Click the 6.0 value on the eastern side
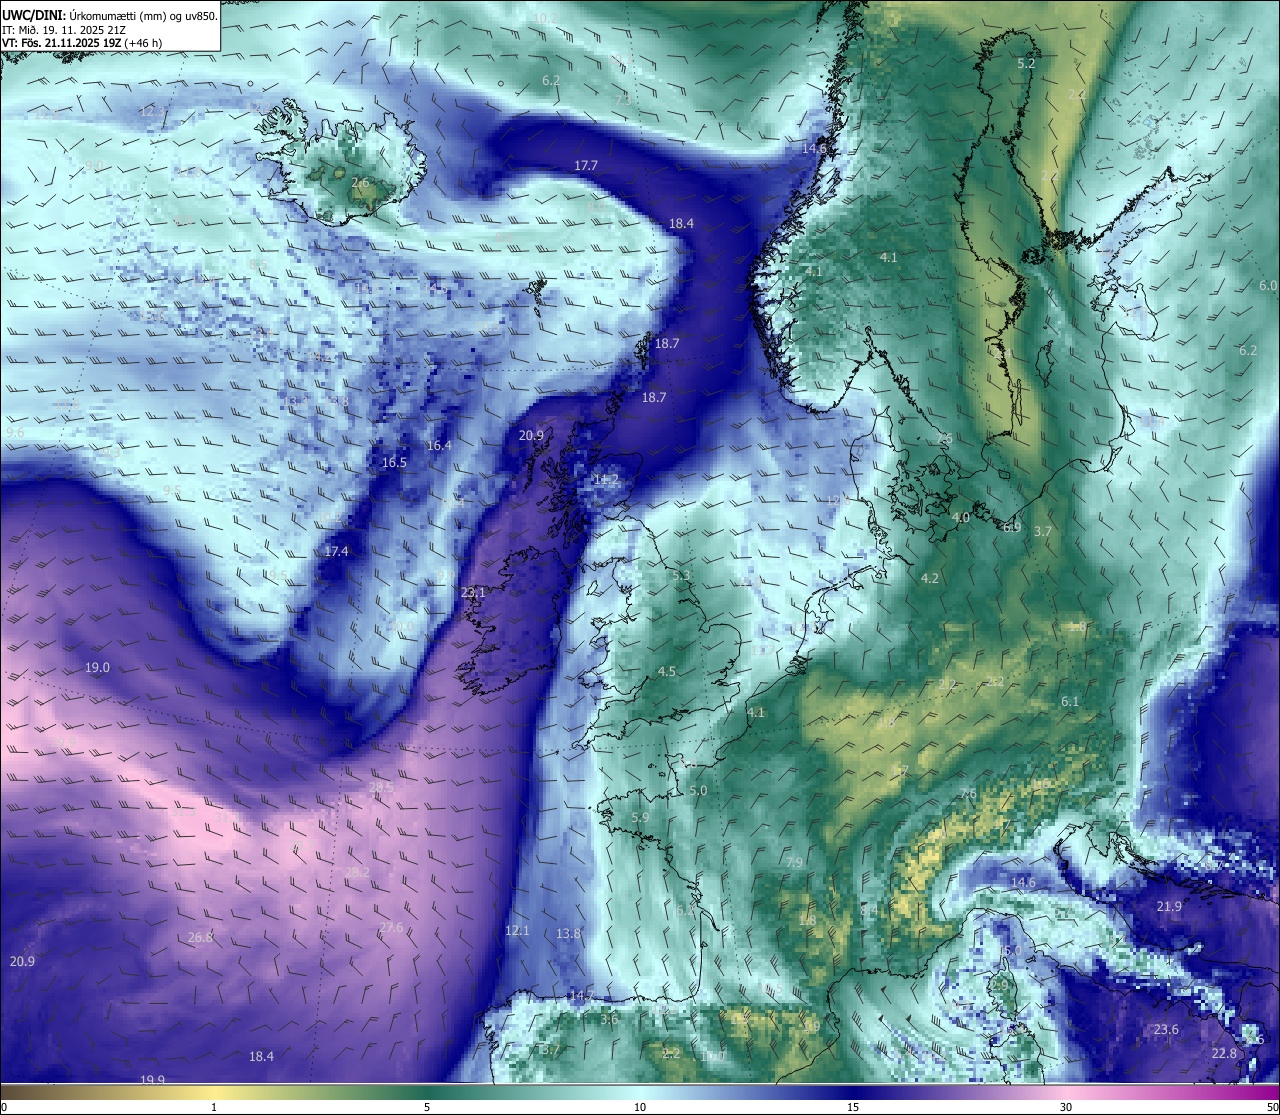Screen dimensions: 1280x1115 [x=1269, y=285]
